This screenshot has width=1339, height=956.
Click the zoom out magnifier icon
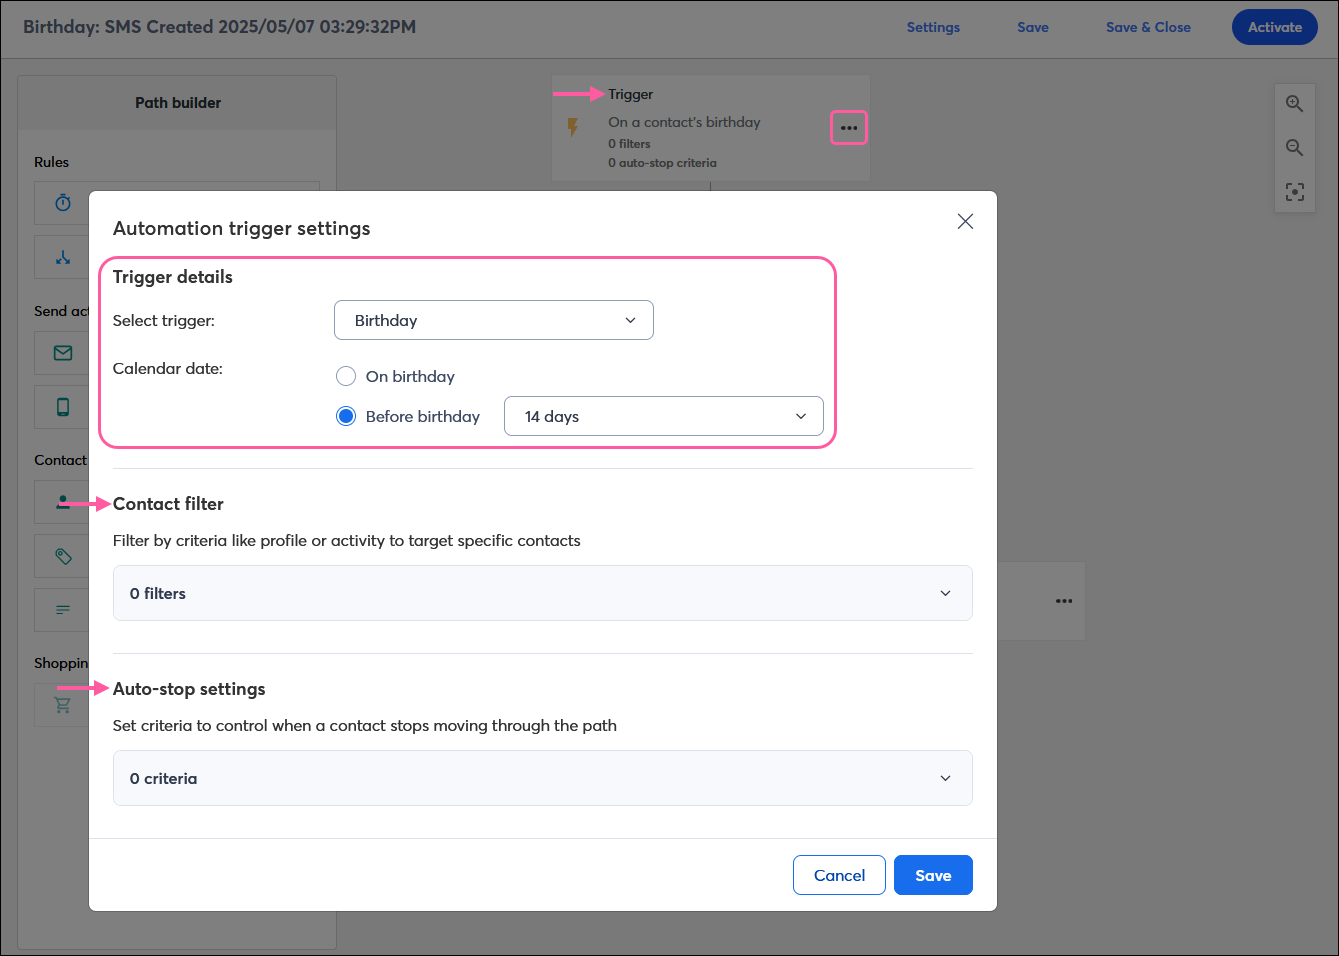[x=1294, y=148]
